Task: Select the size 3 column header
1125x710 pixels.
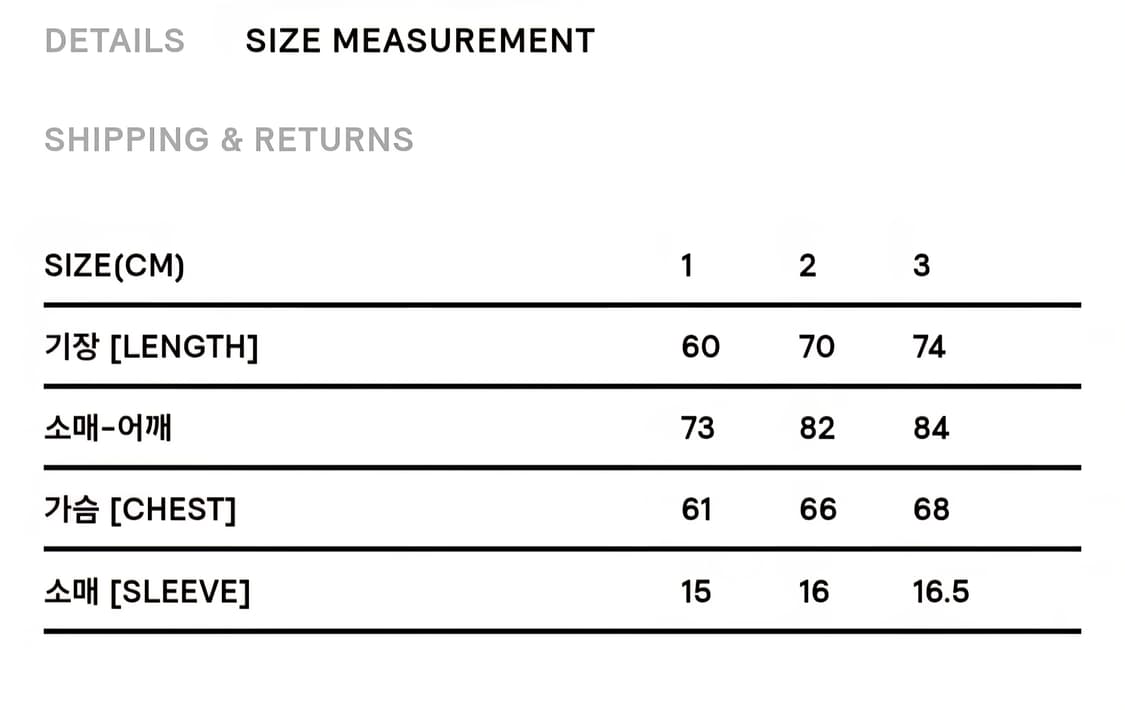Action: click(922, 266)
